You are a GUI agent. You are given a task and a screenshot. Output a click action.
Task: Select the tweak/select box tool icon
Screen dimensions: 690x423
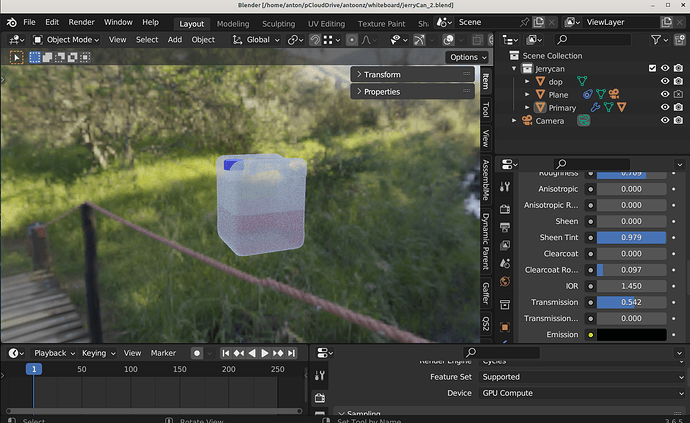coord(16,57)
